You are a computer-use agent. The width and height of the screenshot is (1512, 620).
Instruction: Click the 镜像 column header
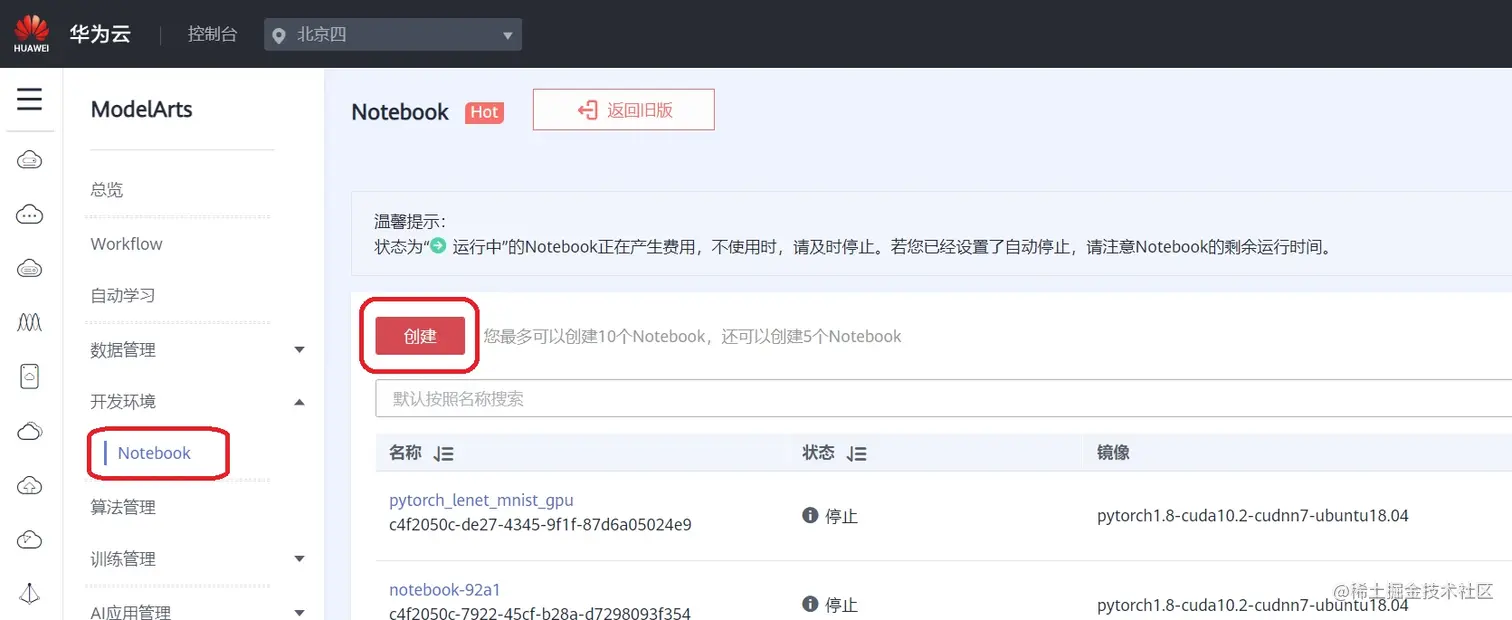point(1113,453)
